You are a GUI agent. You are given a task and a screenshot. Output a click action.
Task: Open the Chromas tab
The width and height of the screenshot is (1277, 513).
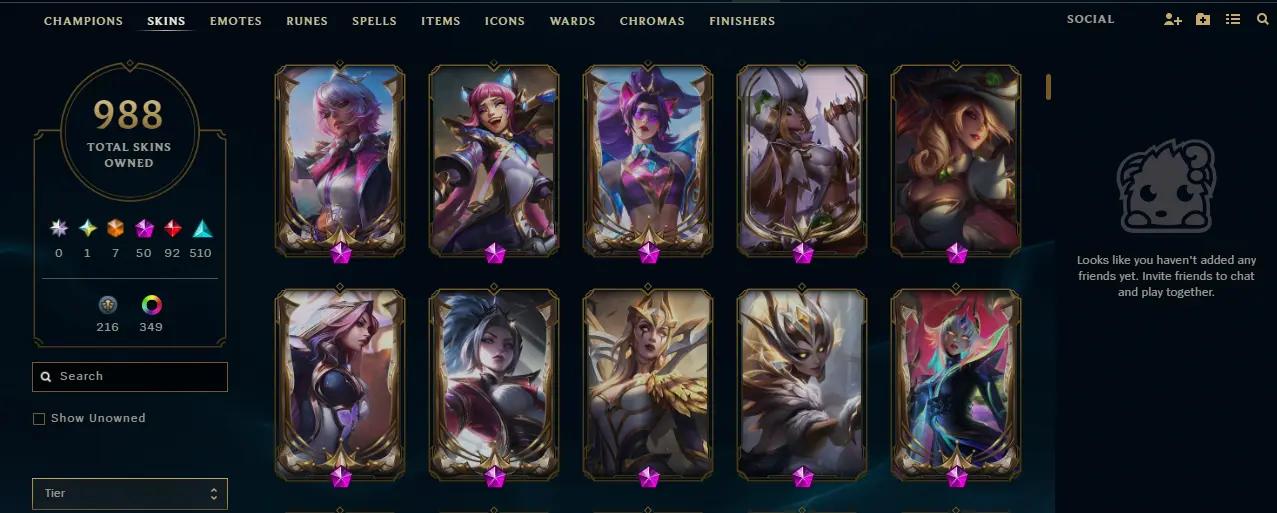tap(652, 21)
